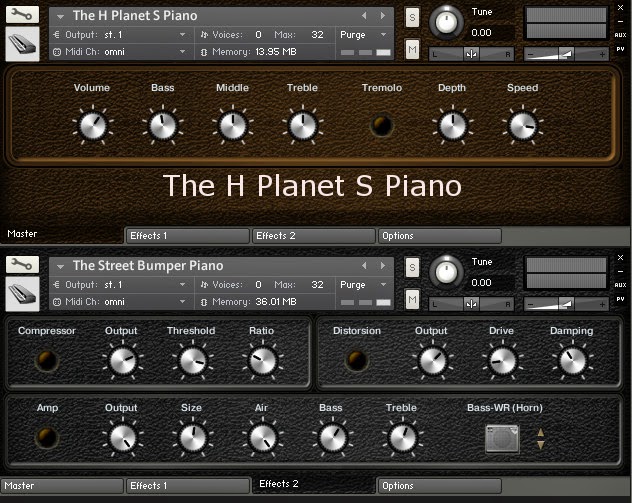The width and height of the screenshot is (632, 503).
Task: Switch to Master tab of H Planet S Piano
Action: pyautogui.click(x=61, y=234)
